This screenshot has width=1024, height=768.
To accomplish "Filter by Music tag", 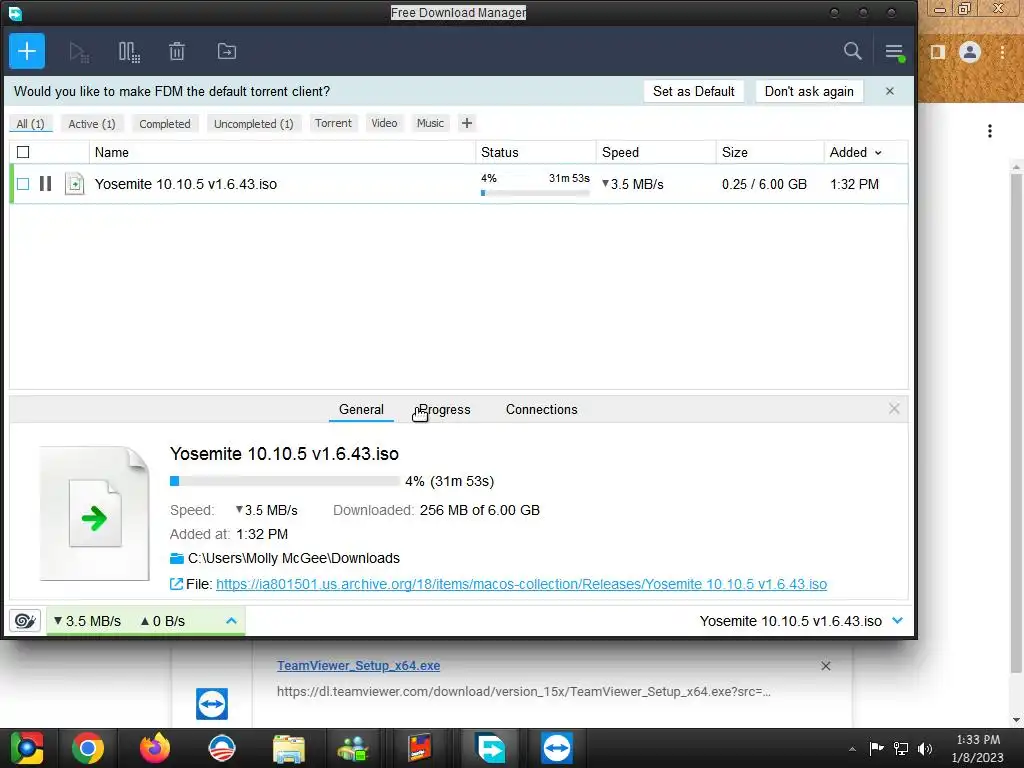I will (430, 123).
